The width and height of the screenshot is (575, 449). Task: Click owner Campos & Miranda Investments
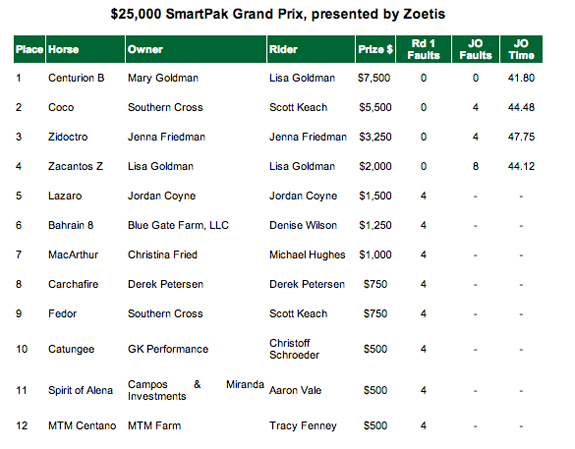196,390
